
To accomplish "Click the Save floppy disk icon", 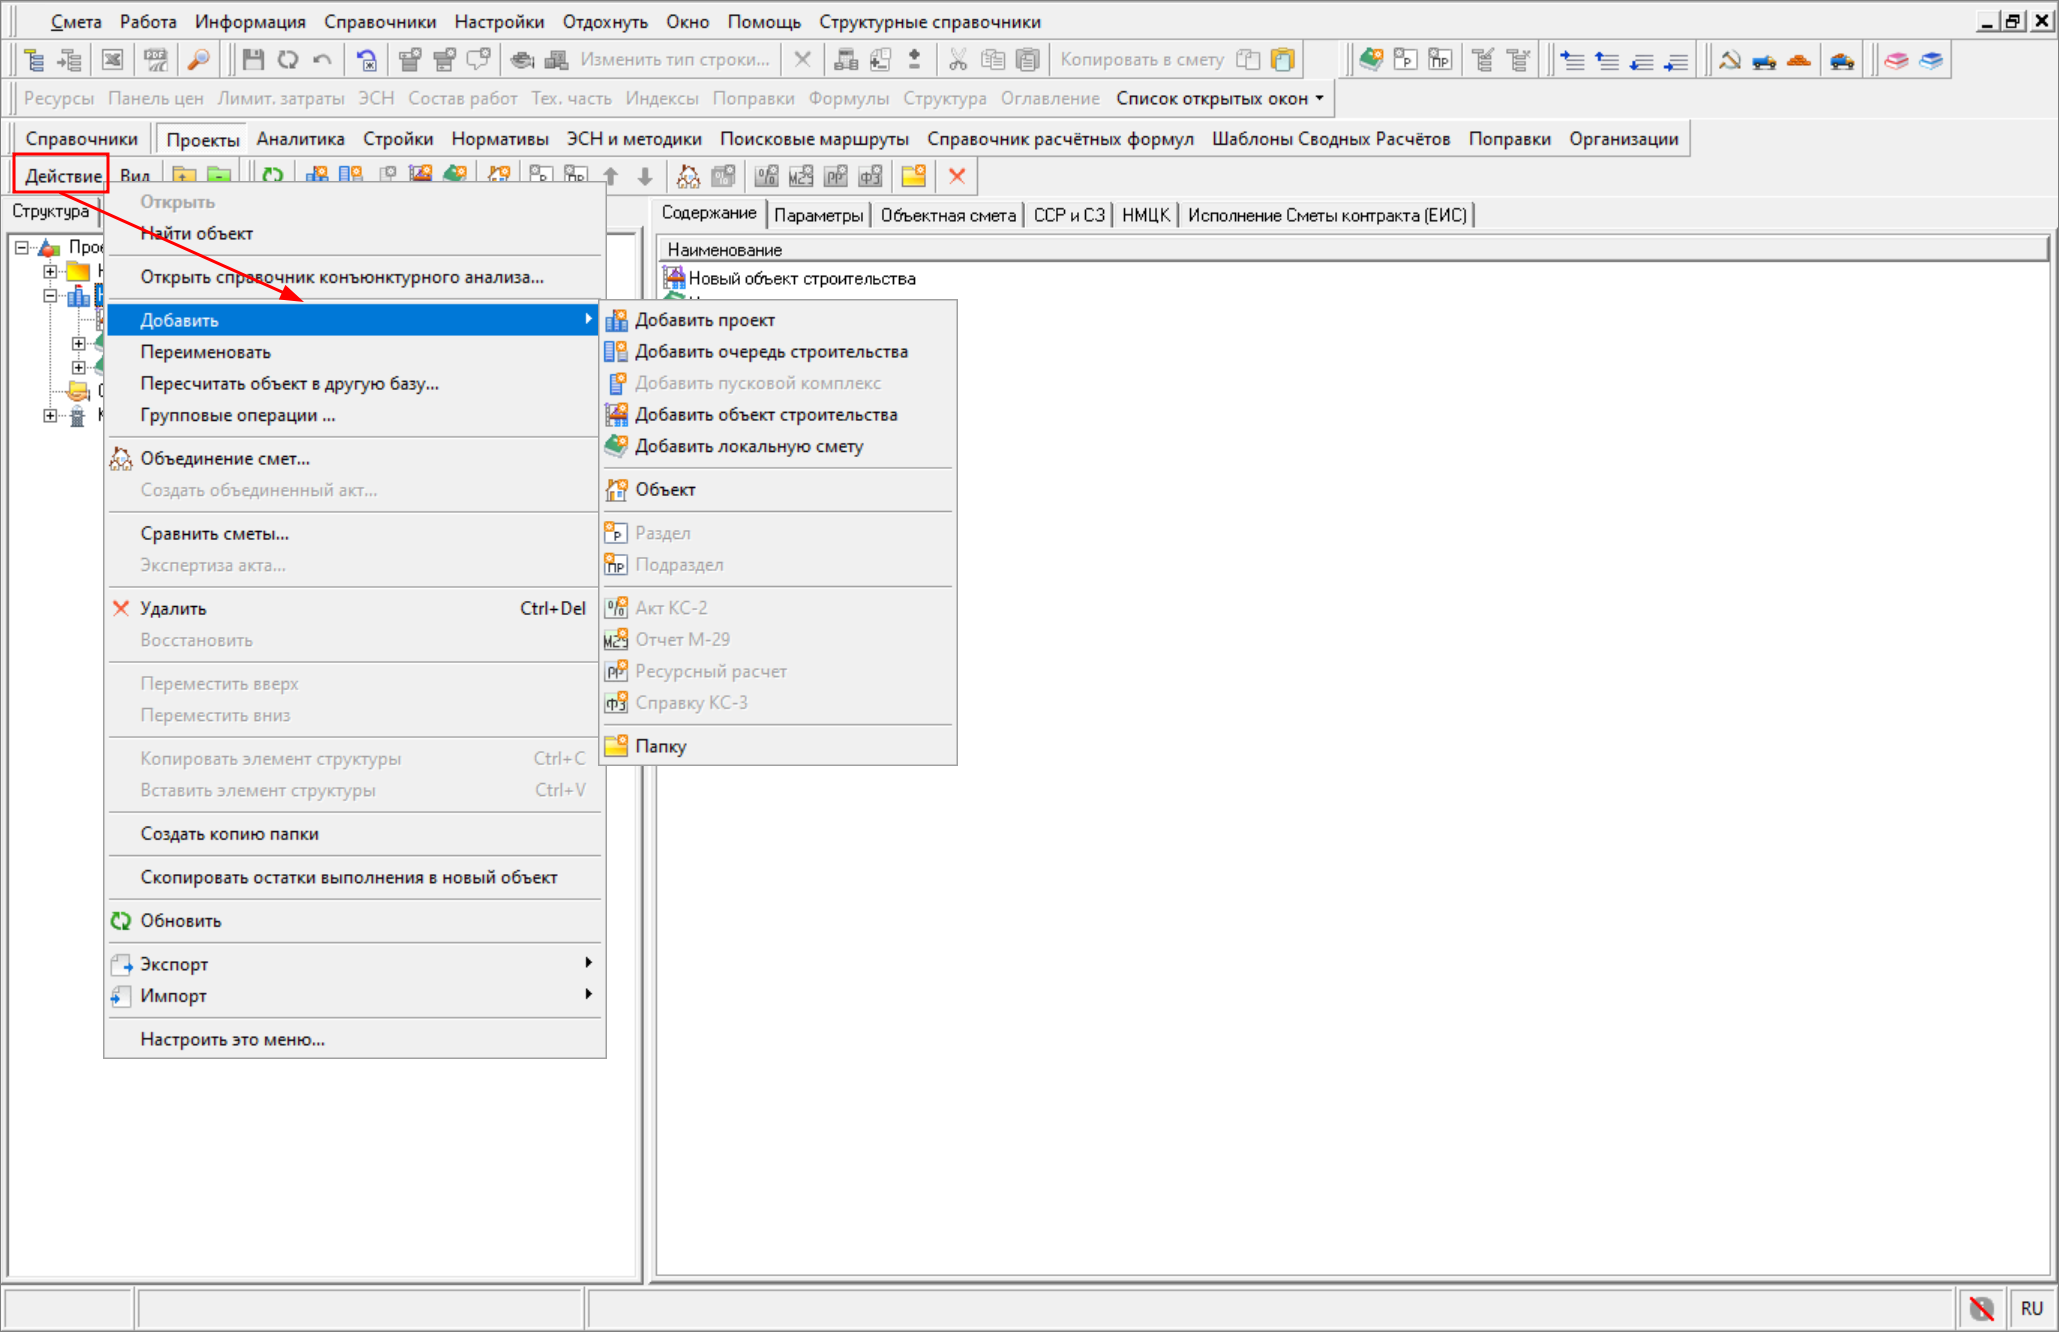I will tap(253, 60).
